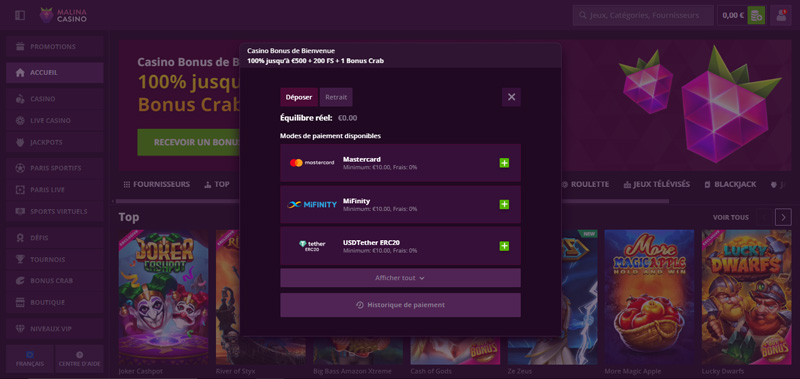Screen dimensions: 800x379
Task: Open the Français language selector
Action: (30, 359)
